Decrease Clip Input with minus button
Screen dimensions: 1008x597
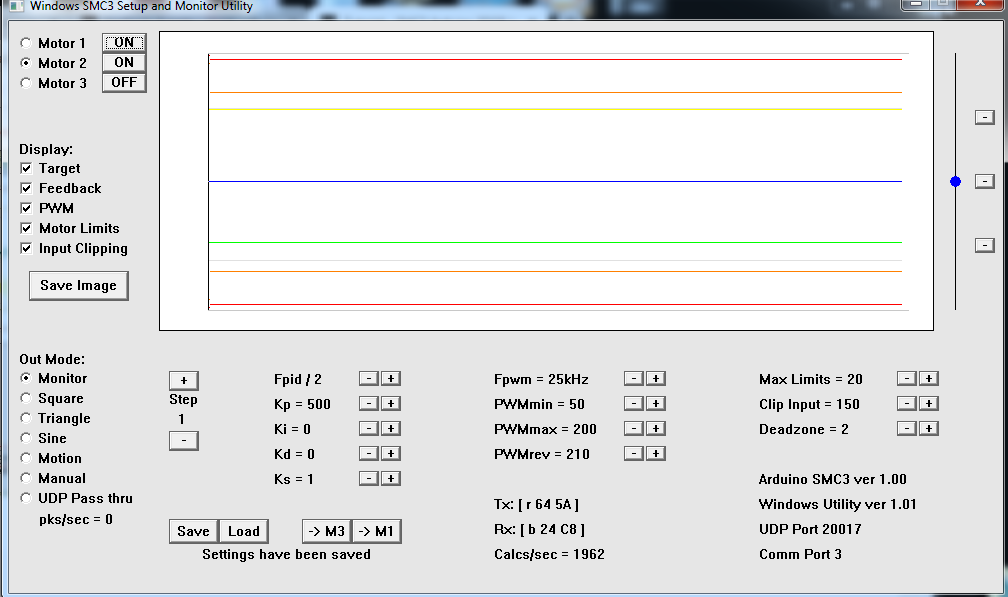coord(906,404)
